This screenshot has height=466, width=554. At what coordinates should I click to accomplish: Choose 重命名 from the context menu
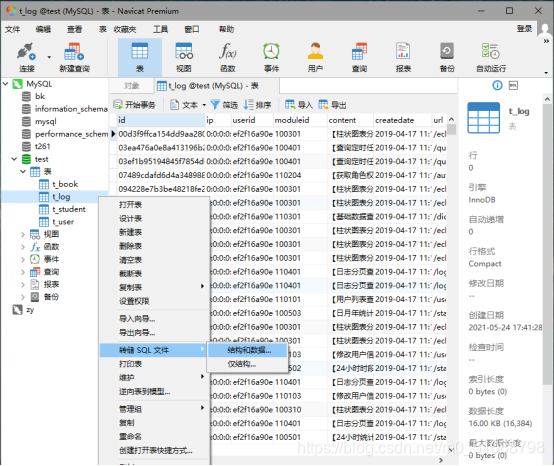pyautogui.click(x=154, y=436)
